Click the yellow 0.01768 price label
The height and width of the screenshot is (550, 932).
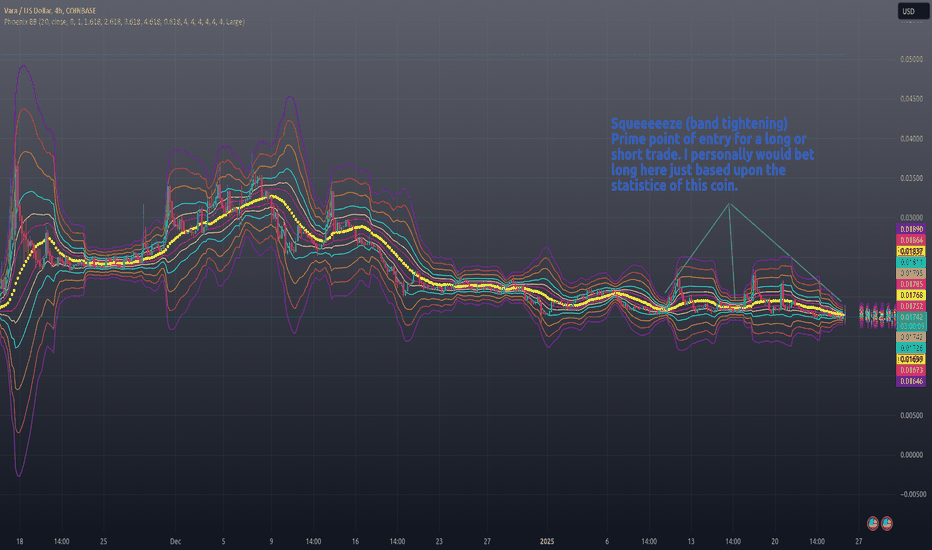(x=911, y=295)
